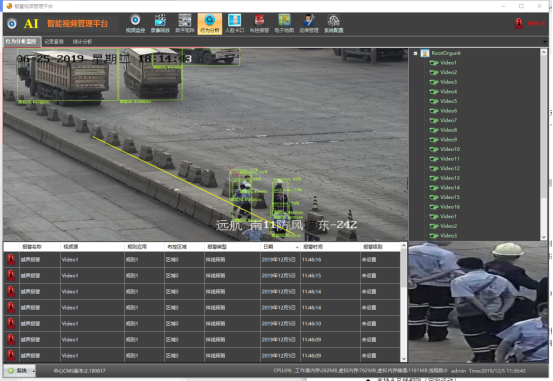Switch to the 记录查询 tab

pos(54,41)
